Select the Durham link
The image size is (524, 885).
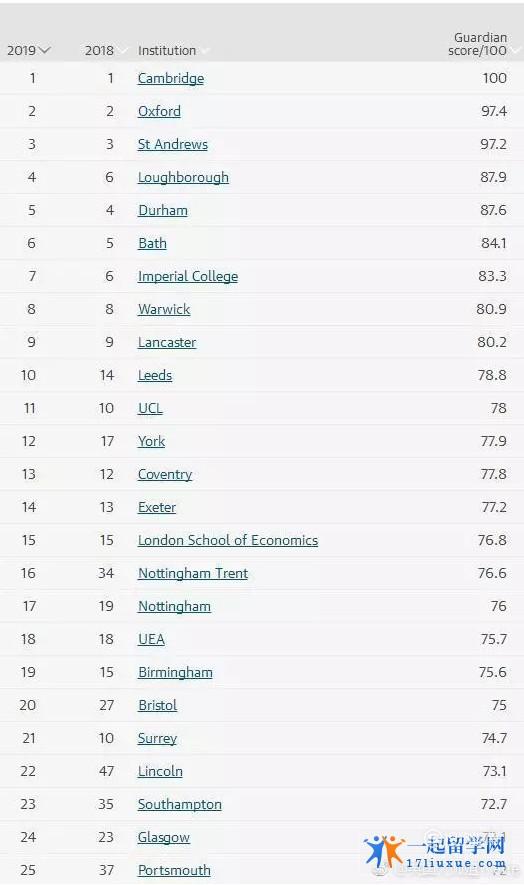coord(163,211)
